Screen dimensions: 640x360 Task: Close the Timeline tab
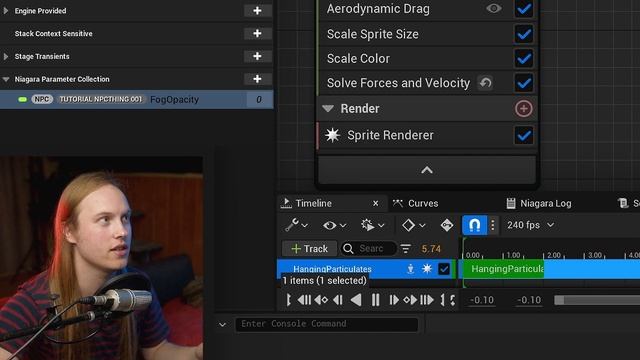(376, 203)
